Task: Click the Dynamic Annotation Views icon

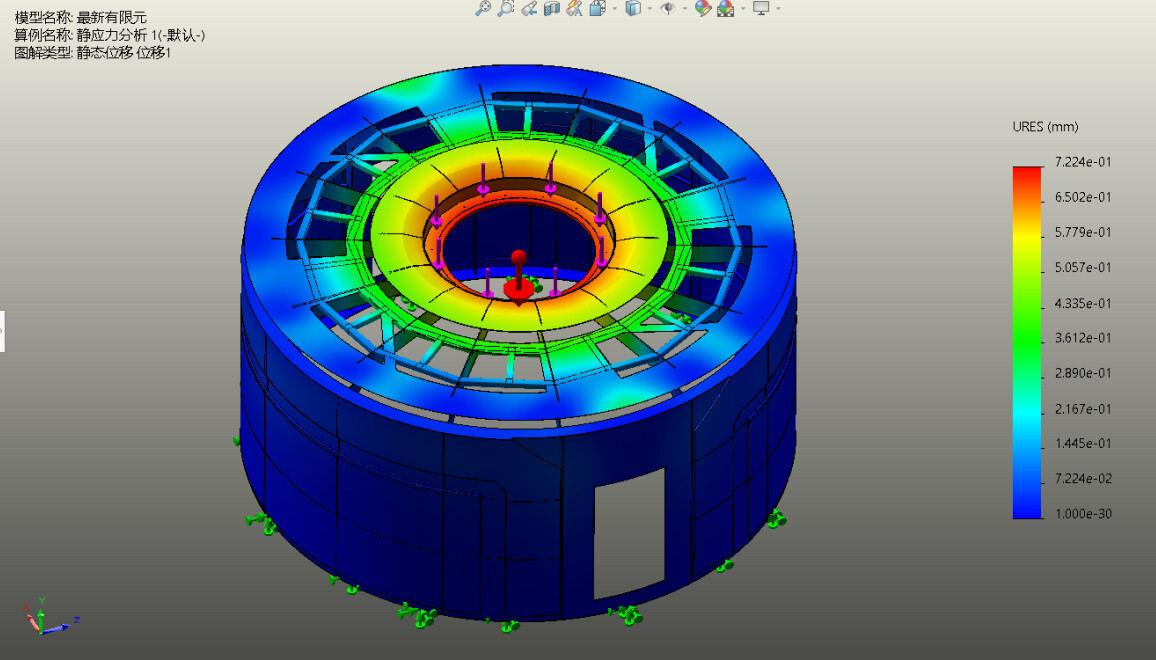Action: [574, 8]
